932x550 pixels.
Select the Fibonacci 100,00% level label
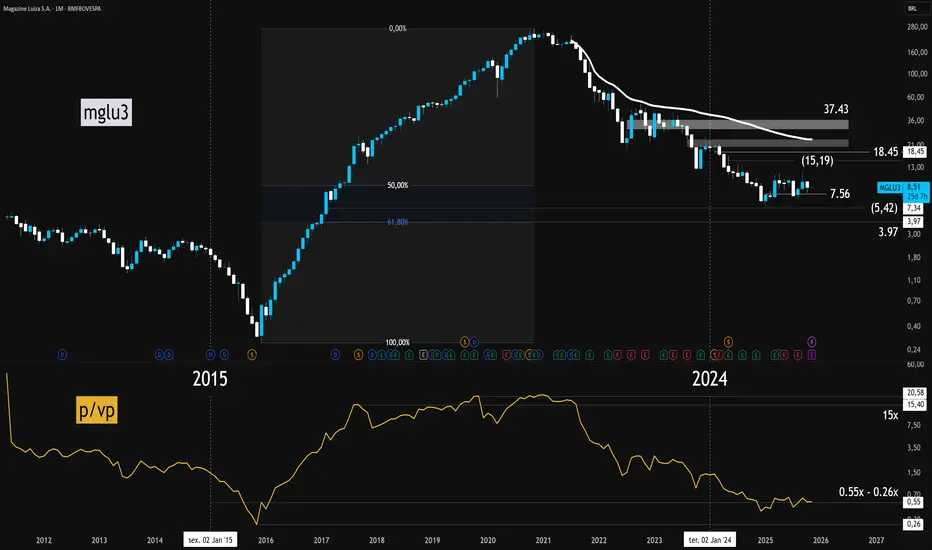coord(398,342)
